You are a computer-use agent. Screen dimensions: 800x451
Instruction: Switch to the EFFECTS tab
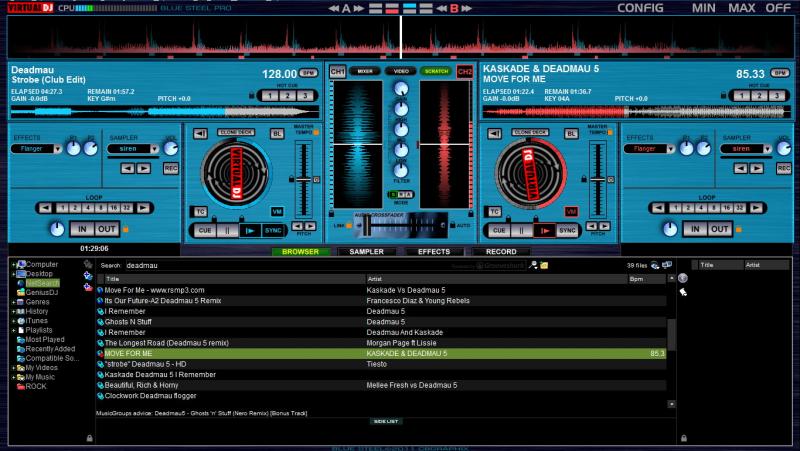click(434, 252)
